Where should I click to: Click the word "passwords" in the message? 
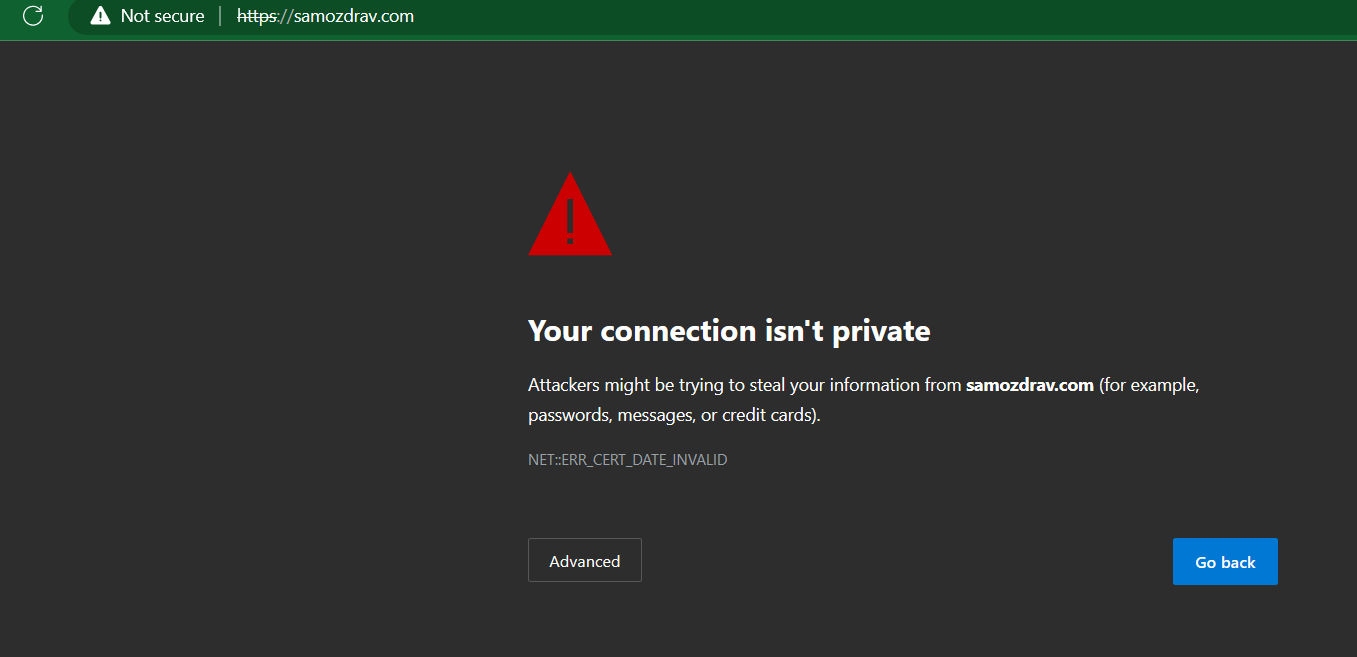[568, 415]
